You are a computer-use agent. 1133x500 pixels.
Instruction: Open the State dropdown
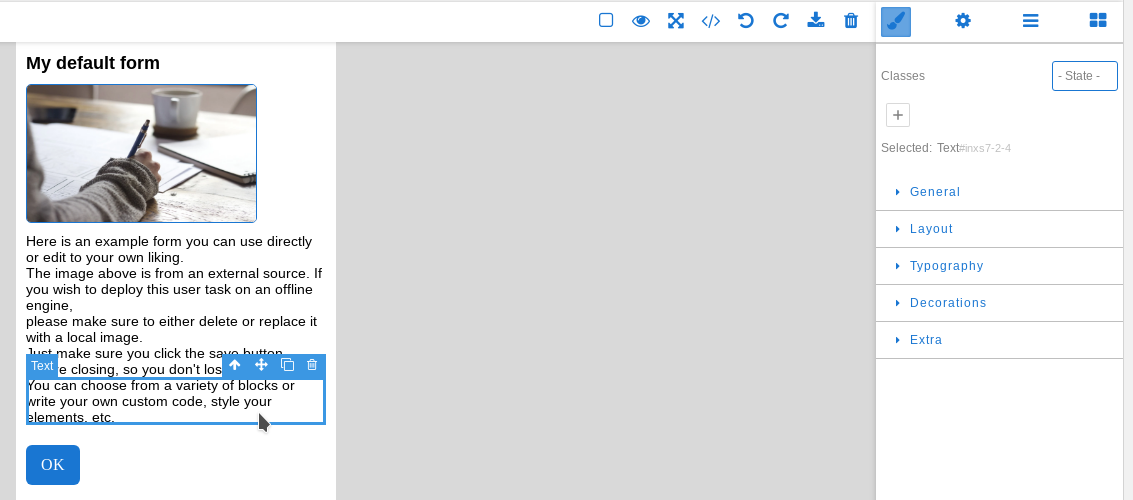pos(1084,76)
